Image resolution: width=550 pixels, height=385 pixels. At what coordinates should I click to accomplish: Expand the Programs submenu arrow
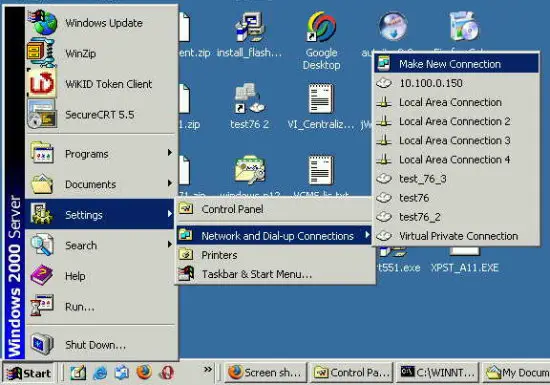pyautogui.click(x=170, y=153)
